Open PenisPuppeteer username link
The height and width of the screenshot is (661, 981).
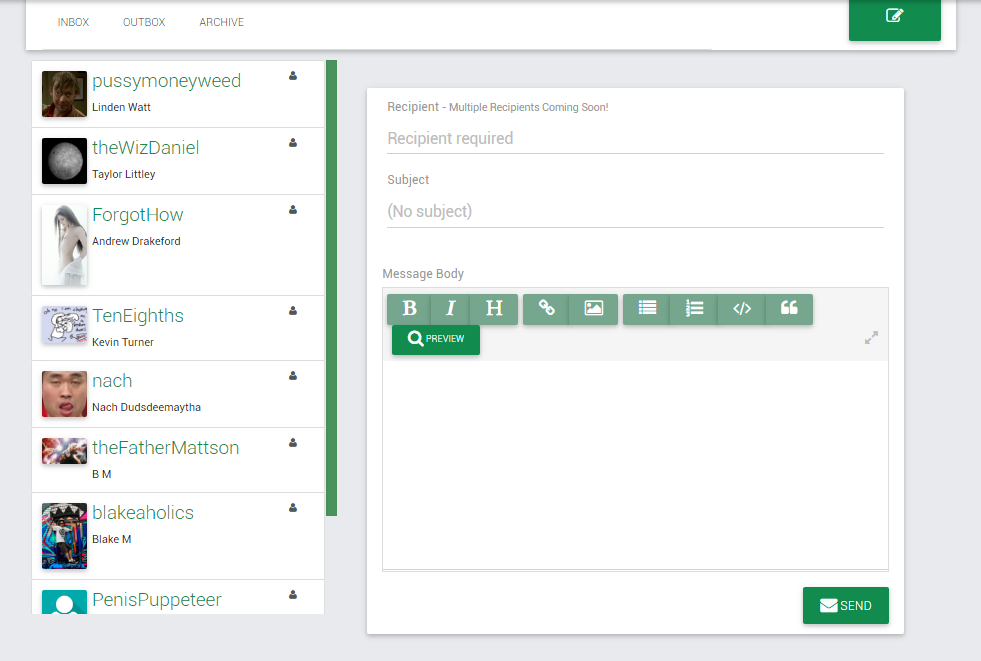pyautogui.click(x=157, y=600)
